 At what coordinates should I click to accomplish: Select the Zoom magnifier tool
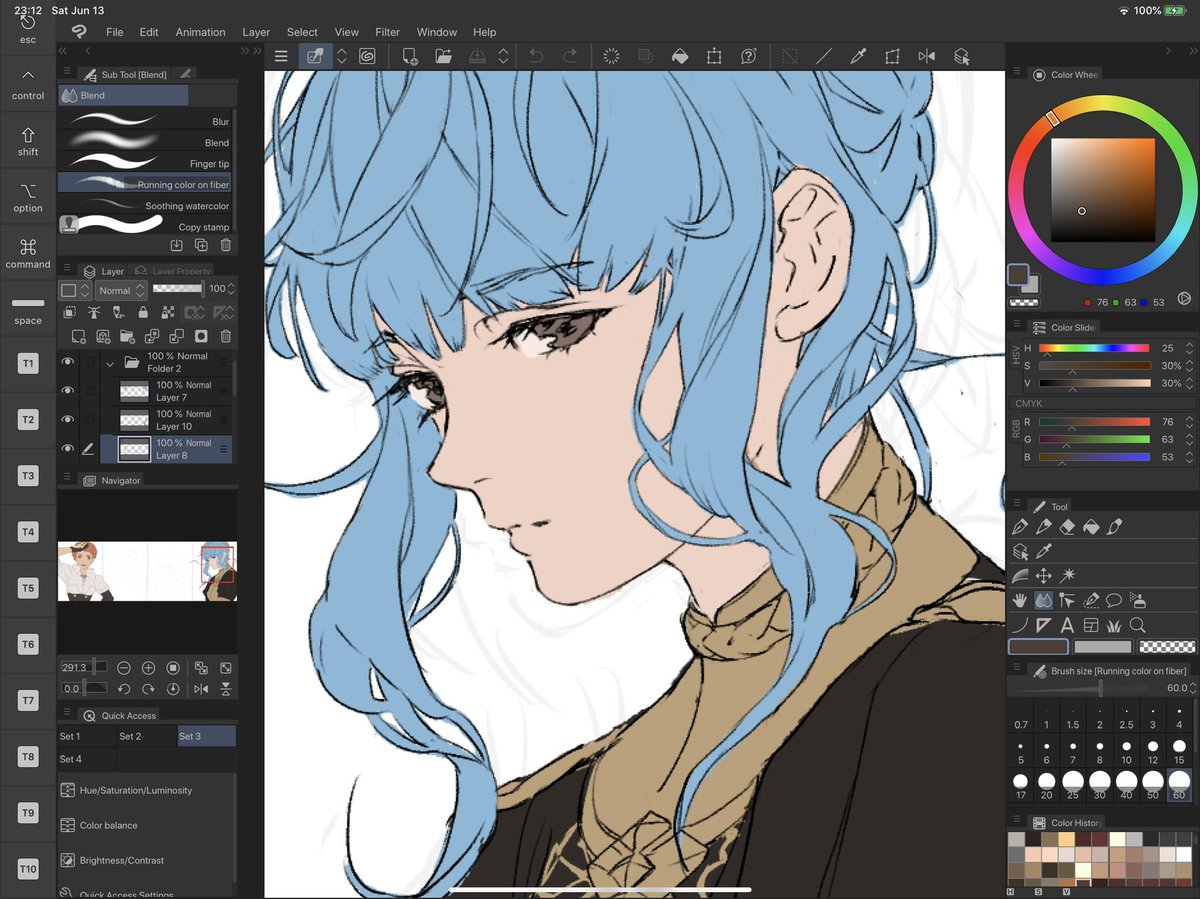coord(1137,625)
